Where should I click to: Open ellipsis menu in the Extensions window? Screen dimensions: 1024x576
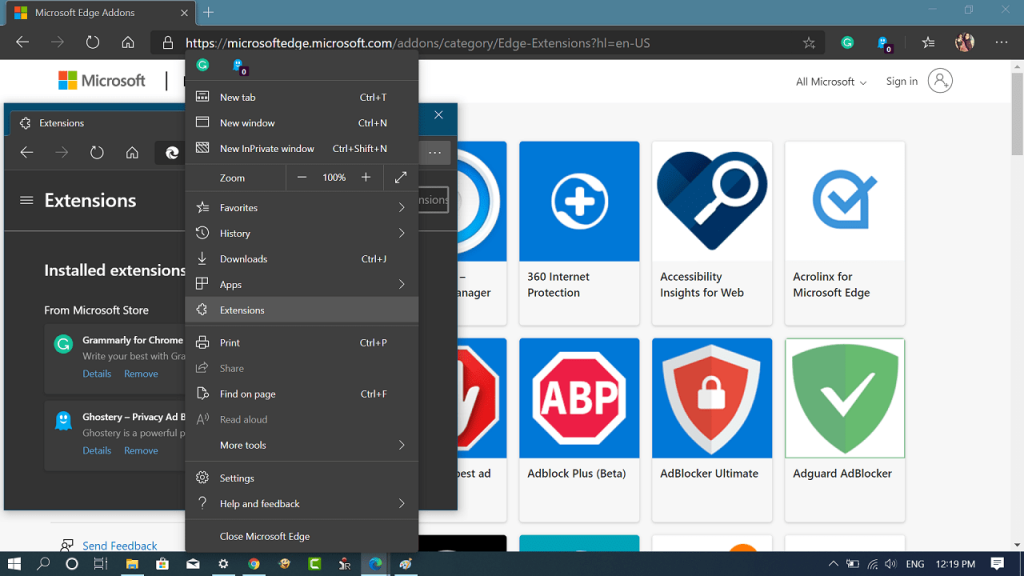pos(435,153)
